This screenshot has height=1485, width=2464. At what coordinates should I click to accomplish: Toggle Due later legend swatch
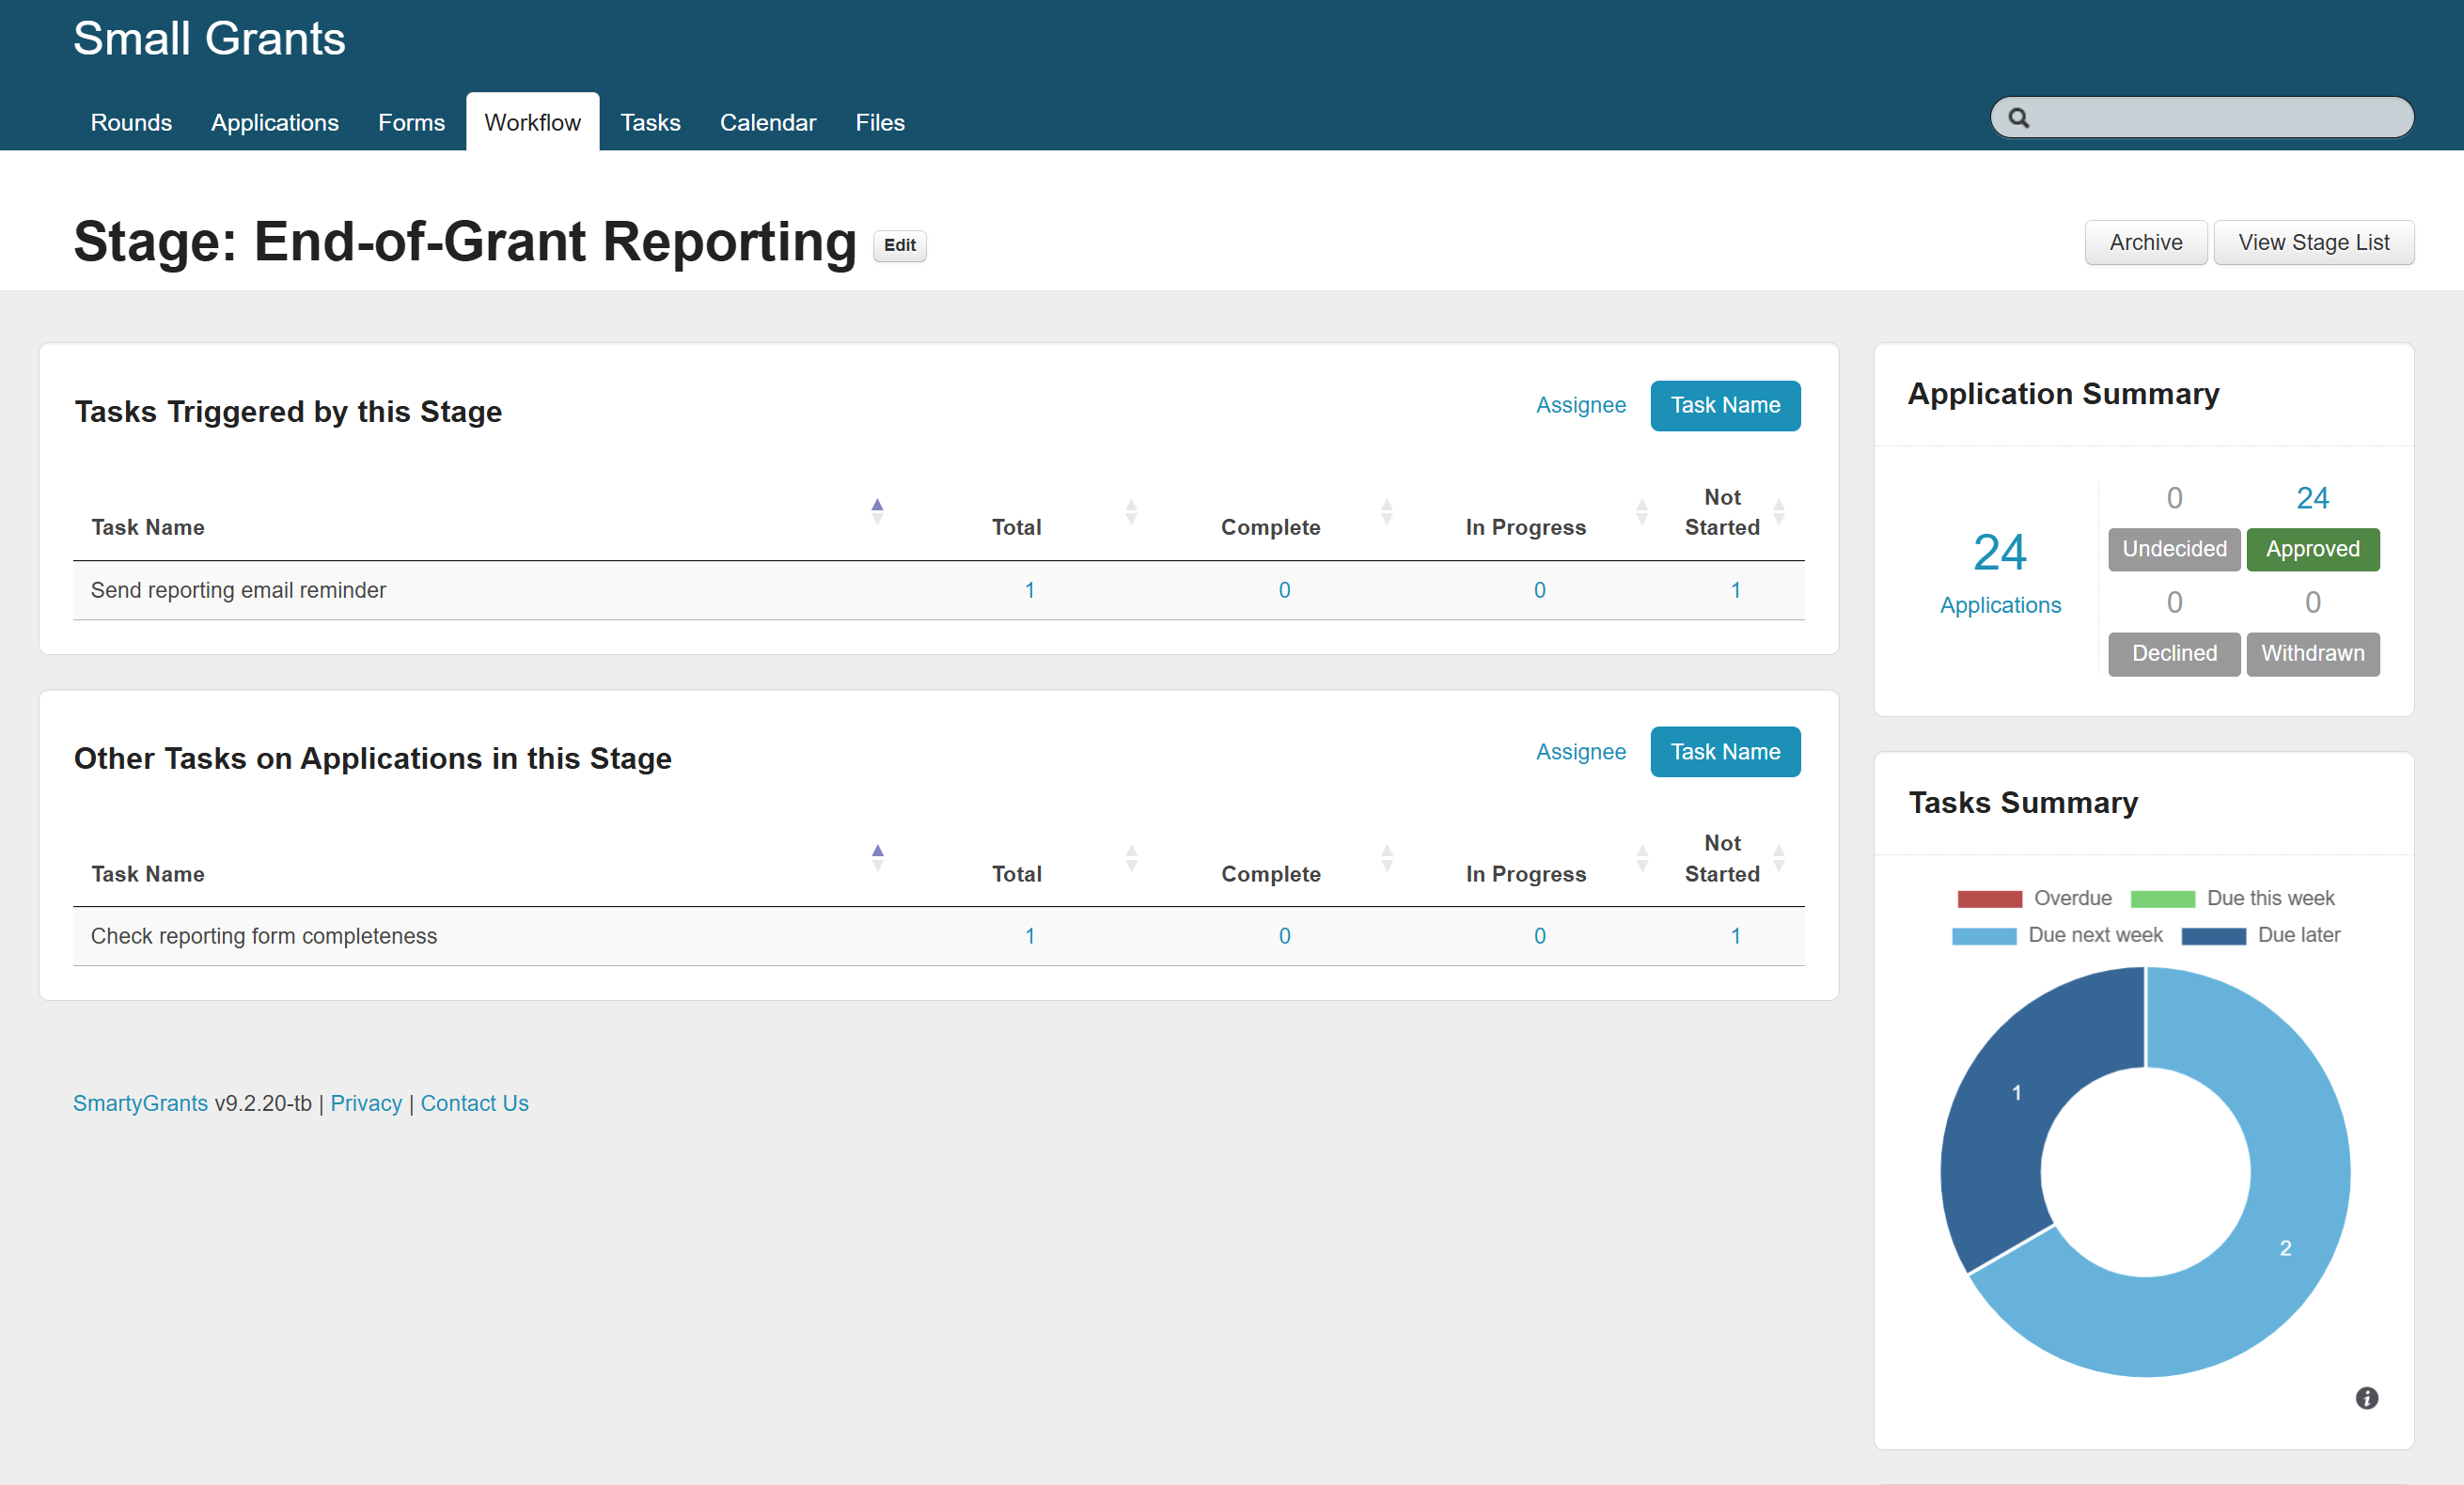[x=2213, y=936]
